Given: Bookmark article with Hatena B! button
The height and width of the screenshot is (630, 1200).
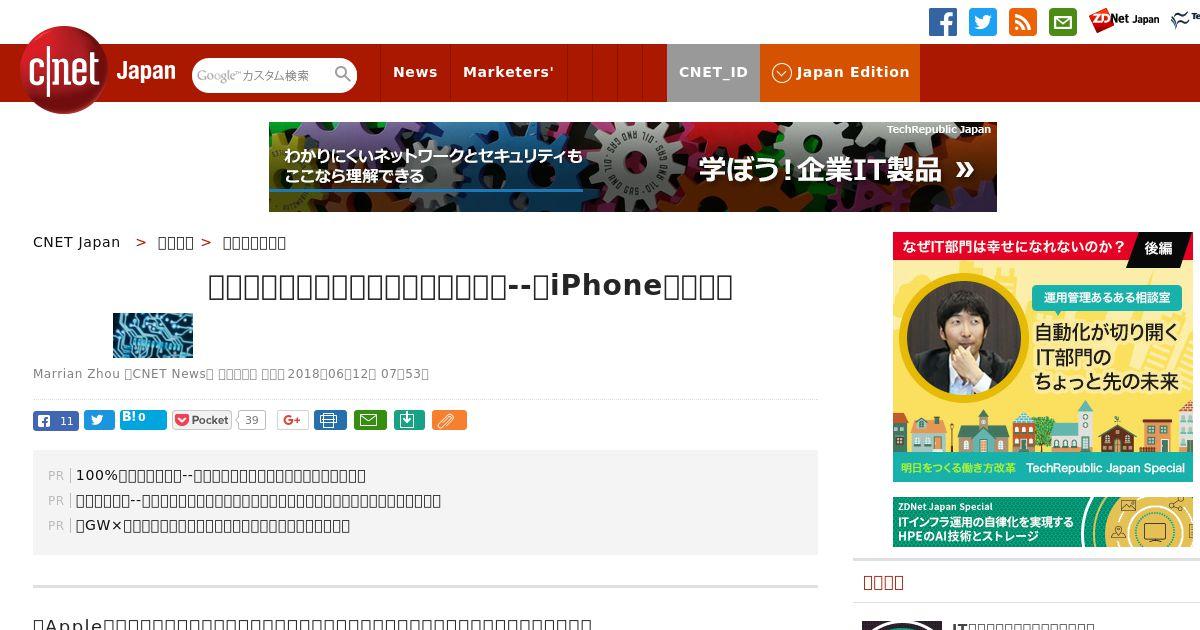Looking at the screenshot, I should 143,419.
